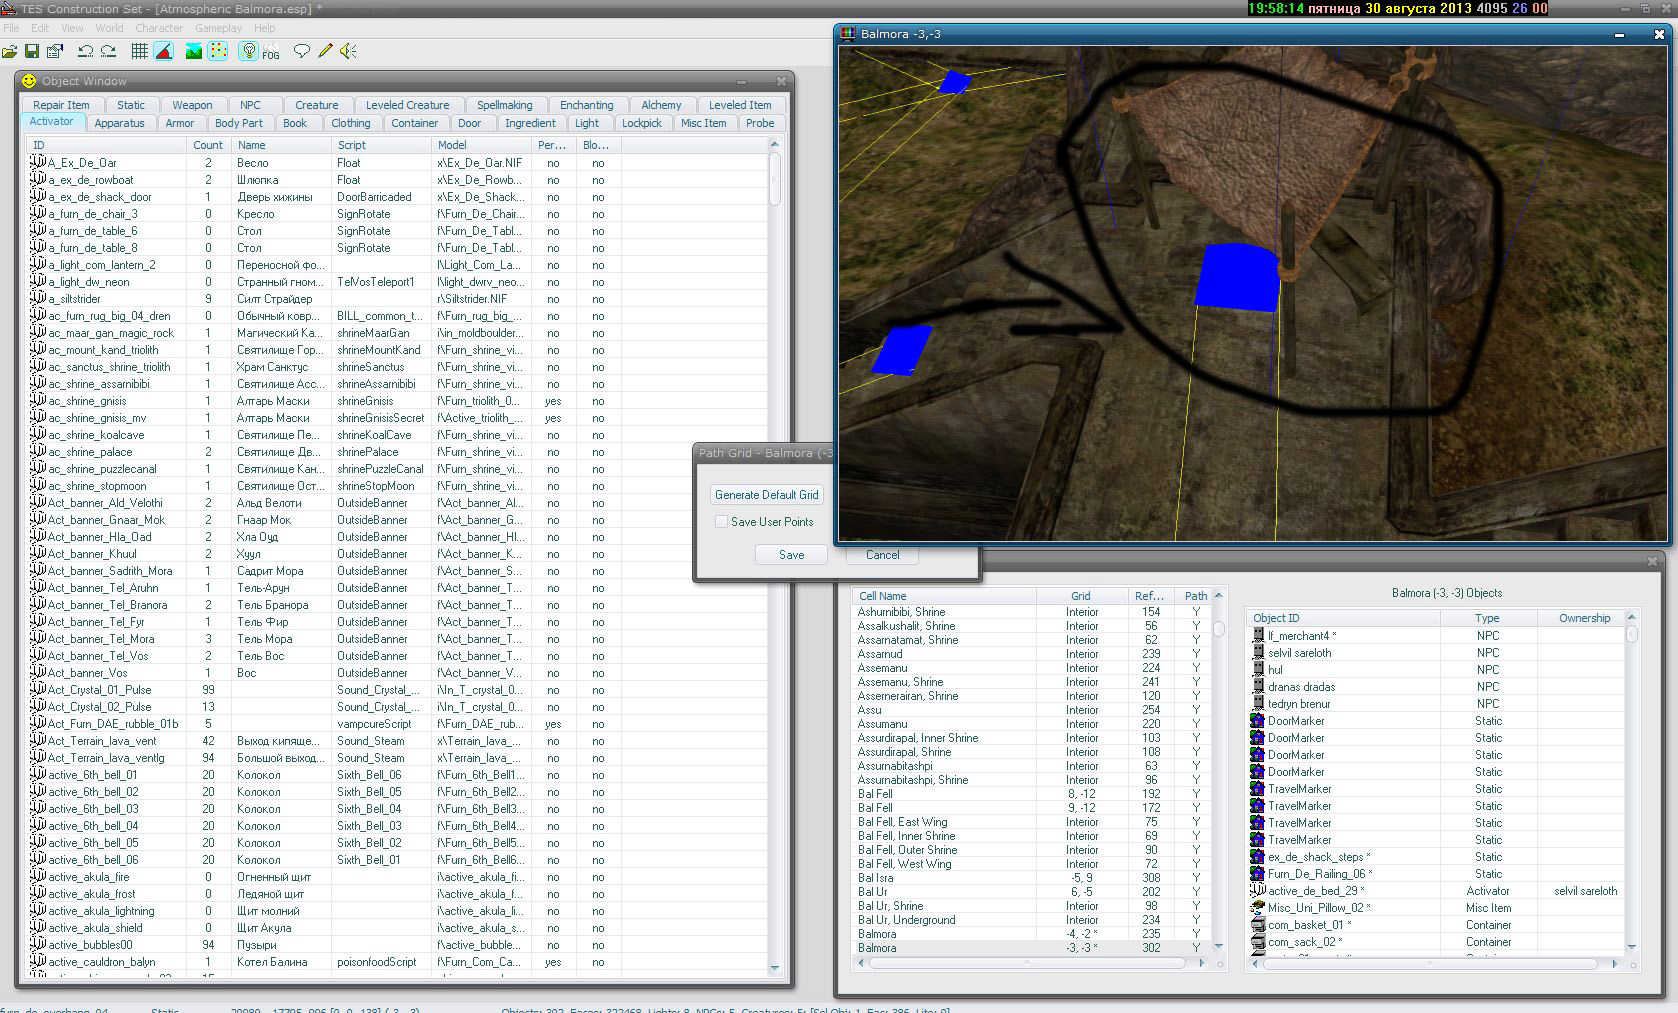The width and height of the screenshot is (1678, 1013).
Task: Click the Save plugin floppy disk icon
Action: click(32, 51)
